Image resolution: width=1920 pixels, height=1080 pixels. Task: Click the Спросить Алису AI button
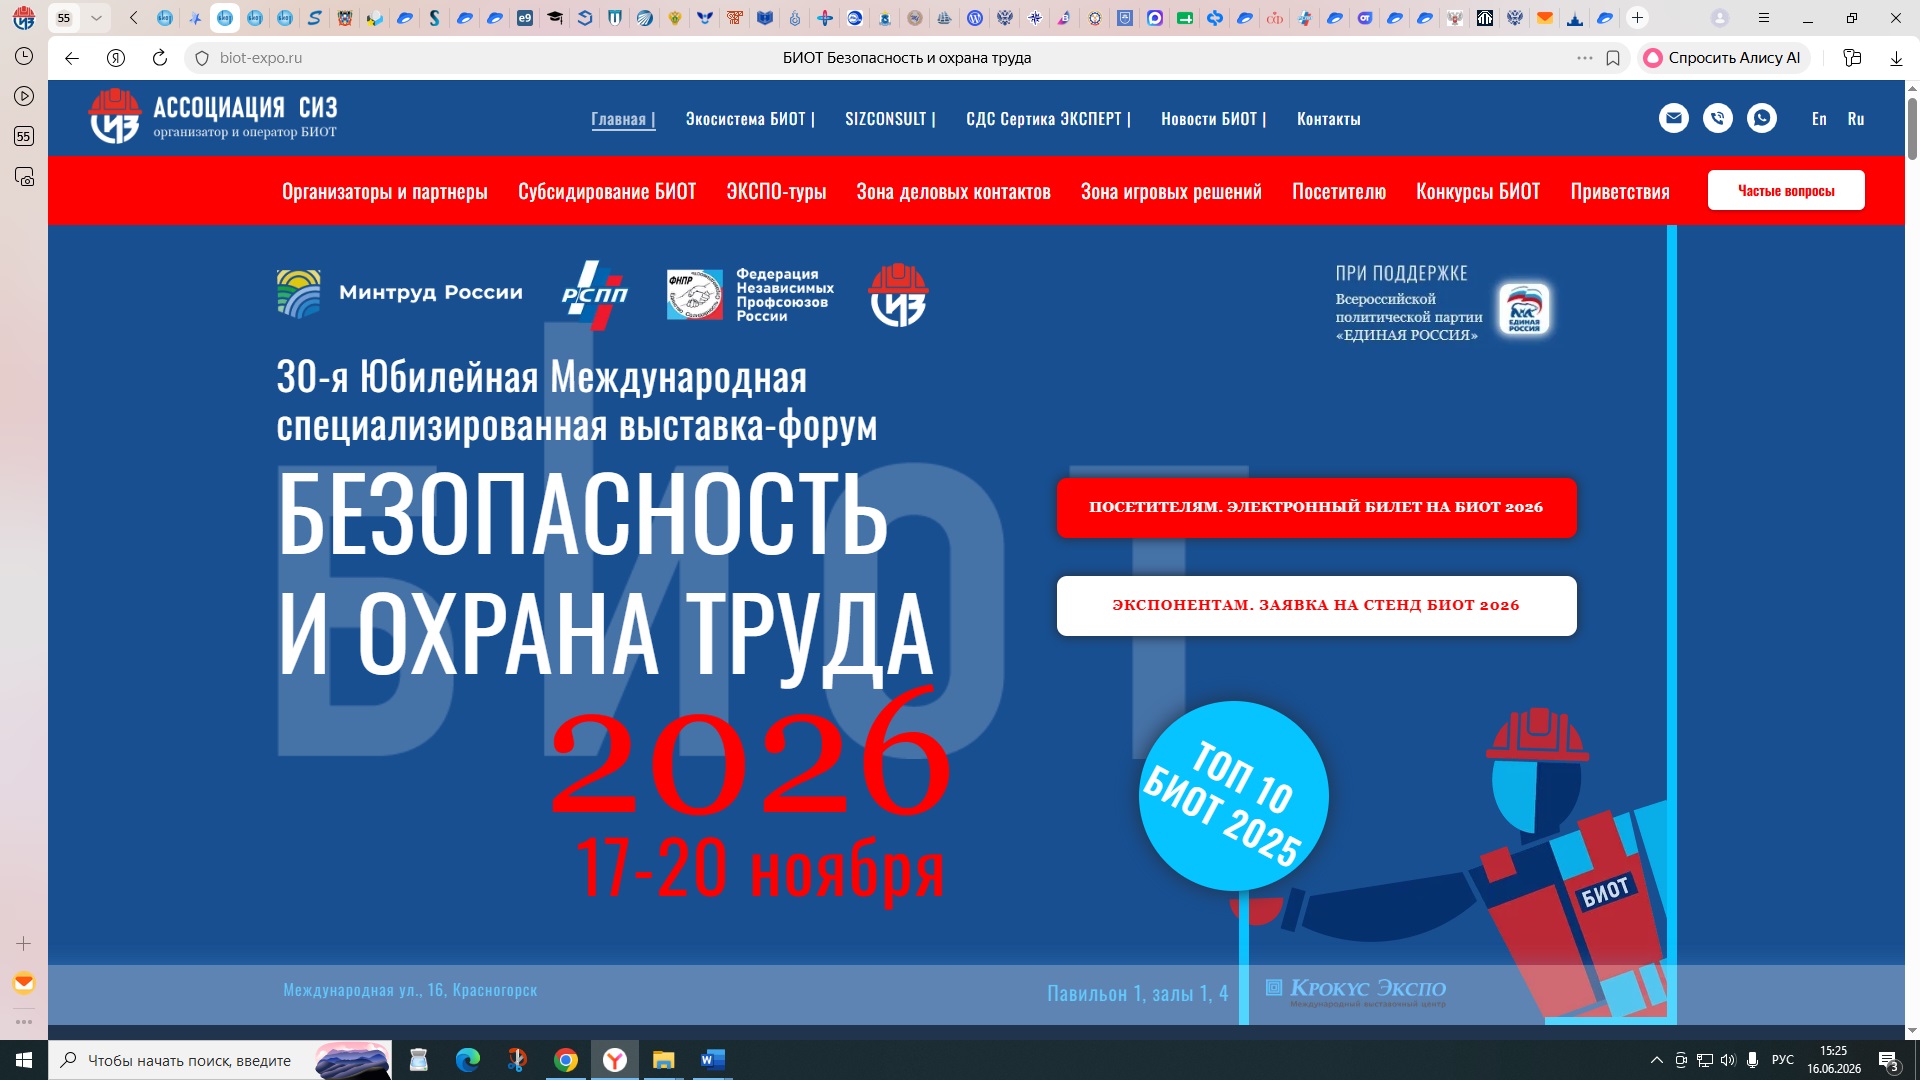1726,58
